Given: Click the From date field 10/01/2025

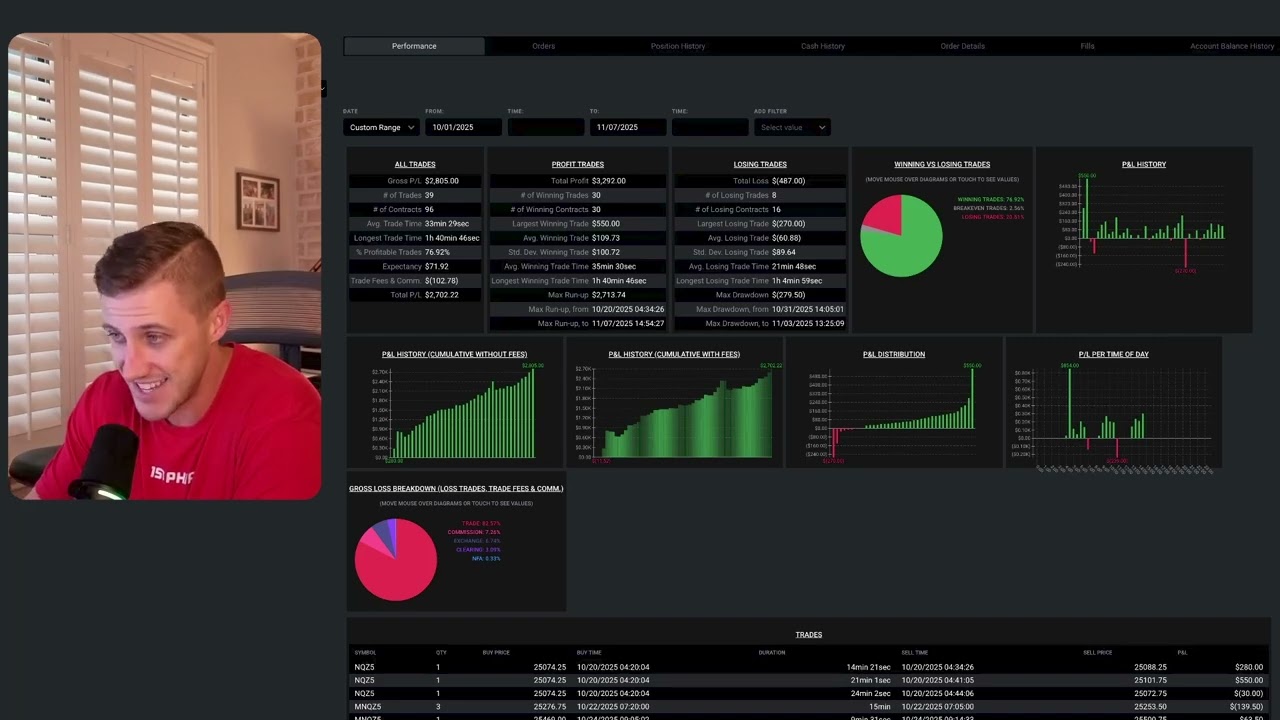Looking at the screenshot, I should coord(464,127).
